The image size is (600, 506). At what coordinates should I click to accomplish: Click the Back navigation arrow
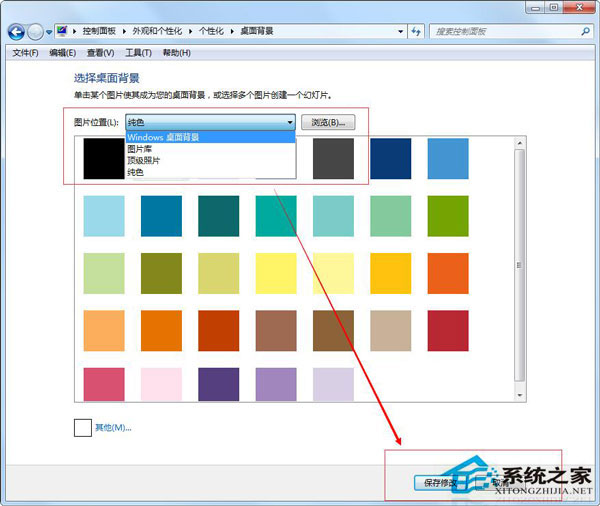(x=16, y=32)
